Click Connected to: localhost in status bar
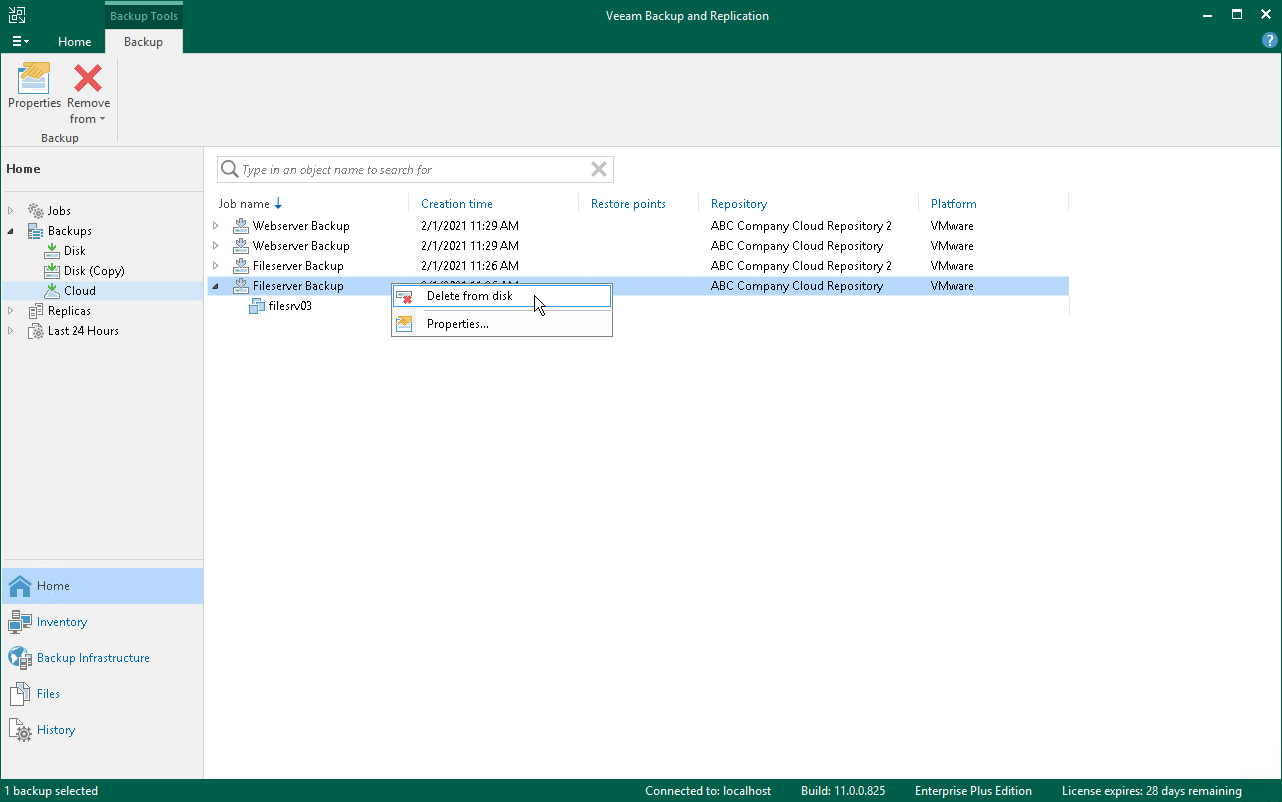1282x802 pixels. [x=708, y=791]
